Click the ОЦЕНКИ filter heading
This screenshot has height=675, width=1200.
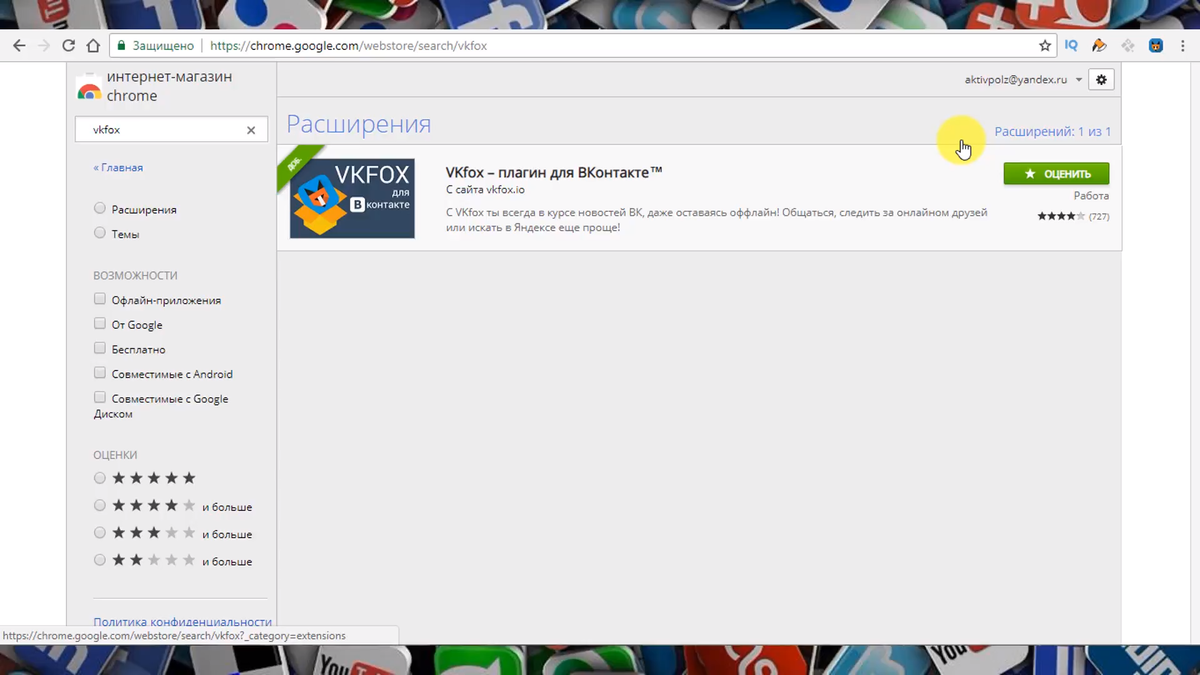115,454
